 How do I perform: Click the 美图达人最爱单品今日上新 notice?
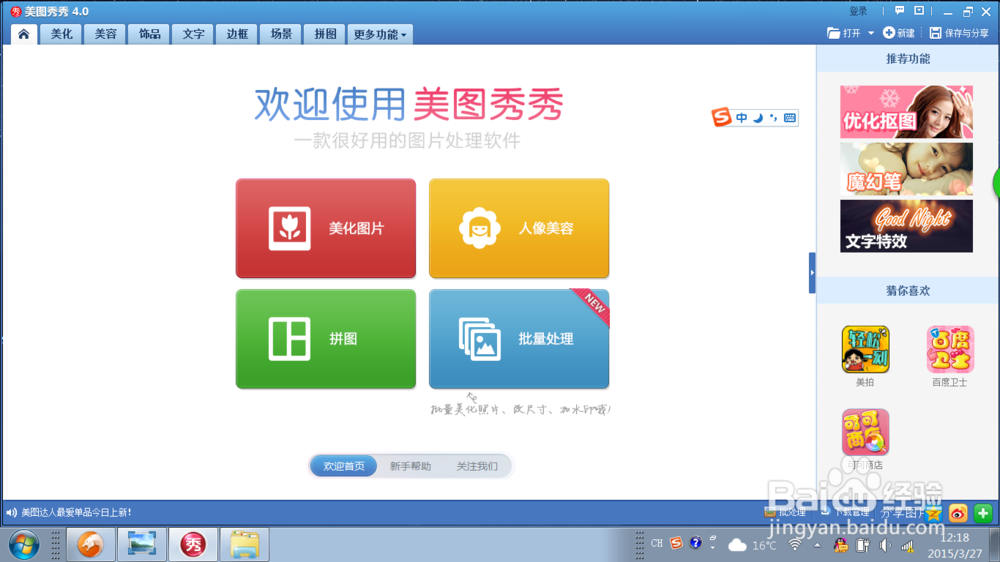click(77, 512)
